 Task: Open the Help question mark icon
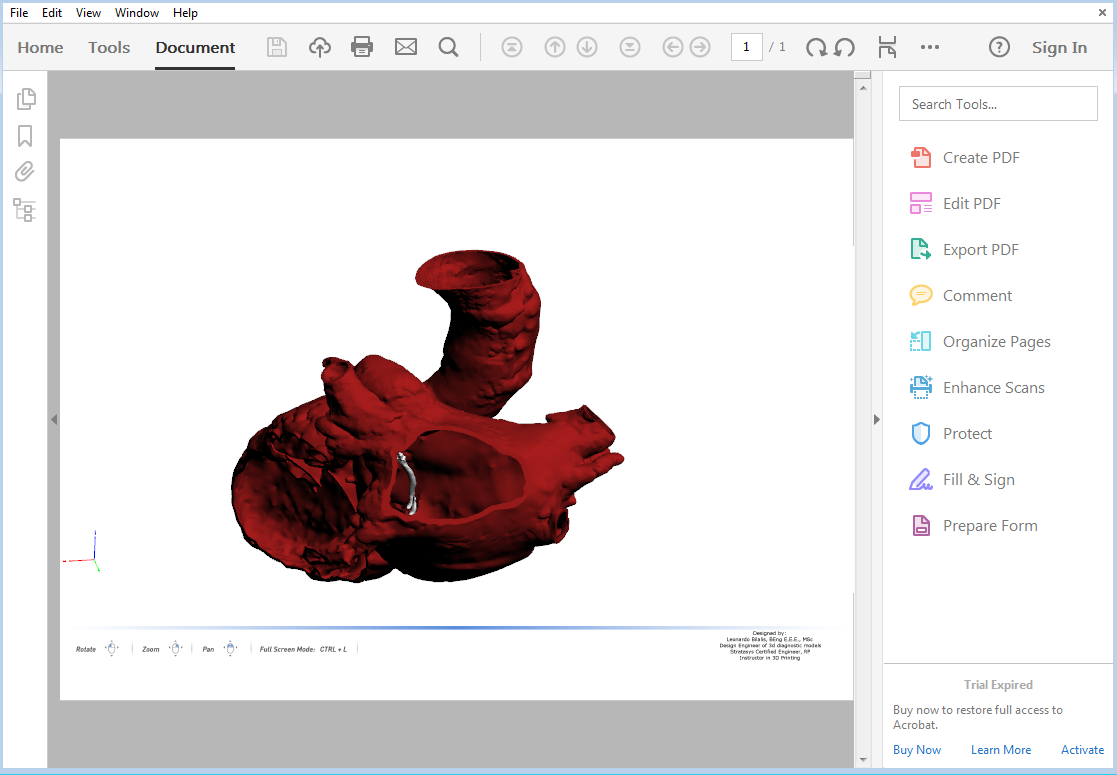[x=999, y=47]
